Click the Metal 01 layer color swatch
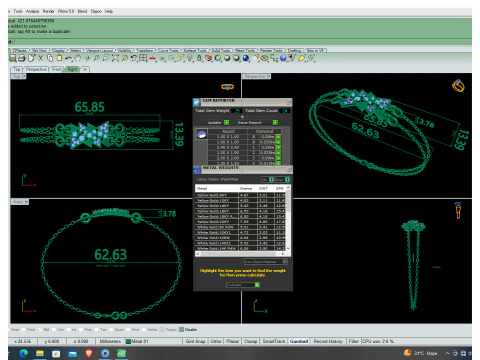The width and height of the screenshot is (480, 360). pos(128,341)
